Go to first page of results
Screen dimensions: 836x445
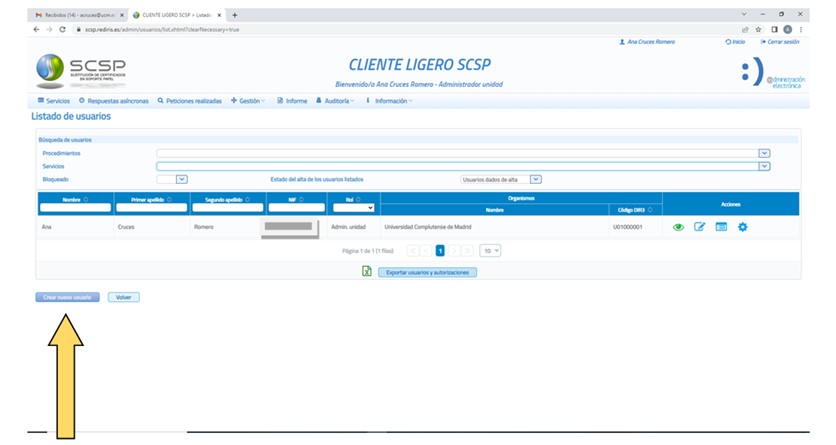[413, 250]
